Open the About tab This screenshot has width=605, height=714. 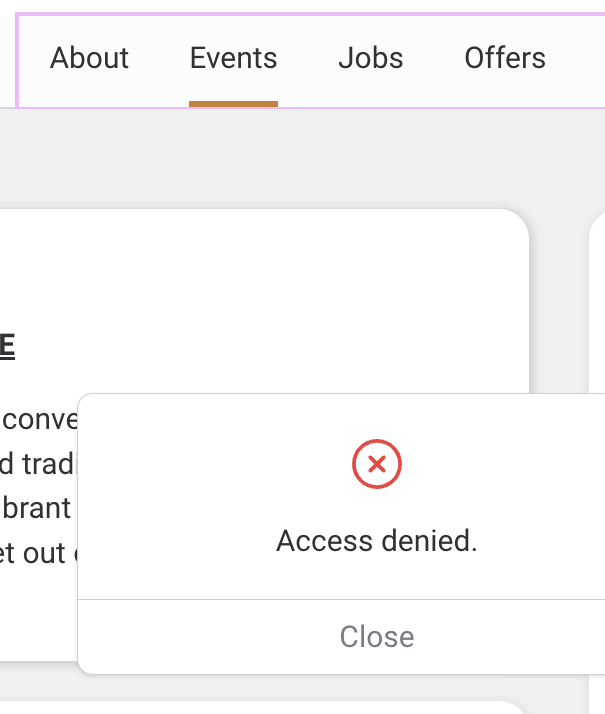[x=90, y=58]
